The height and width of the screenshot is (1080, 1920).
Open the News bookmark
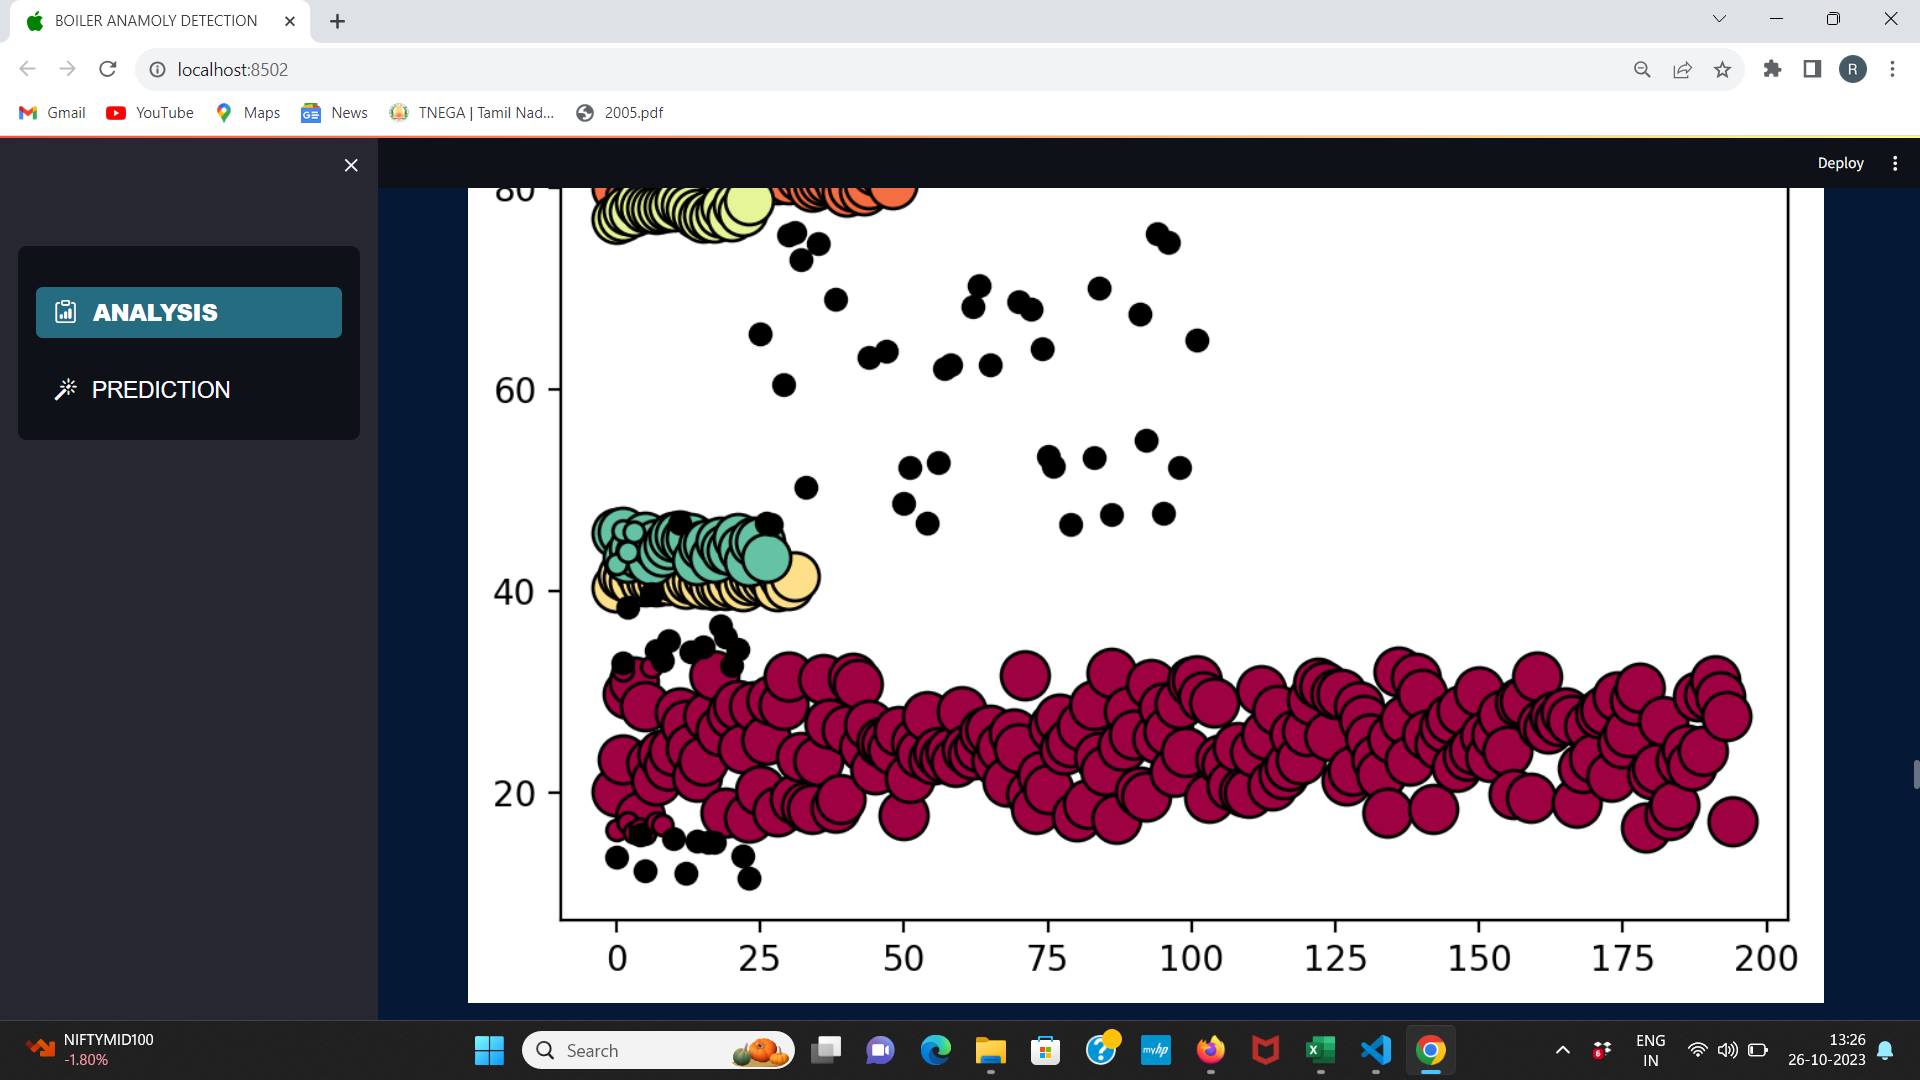(333, 113)
